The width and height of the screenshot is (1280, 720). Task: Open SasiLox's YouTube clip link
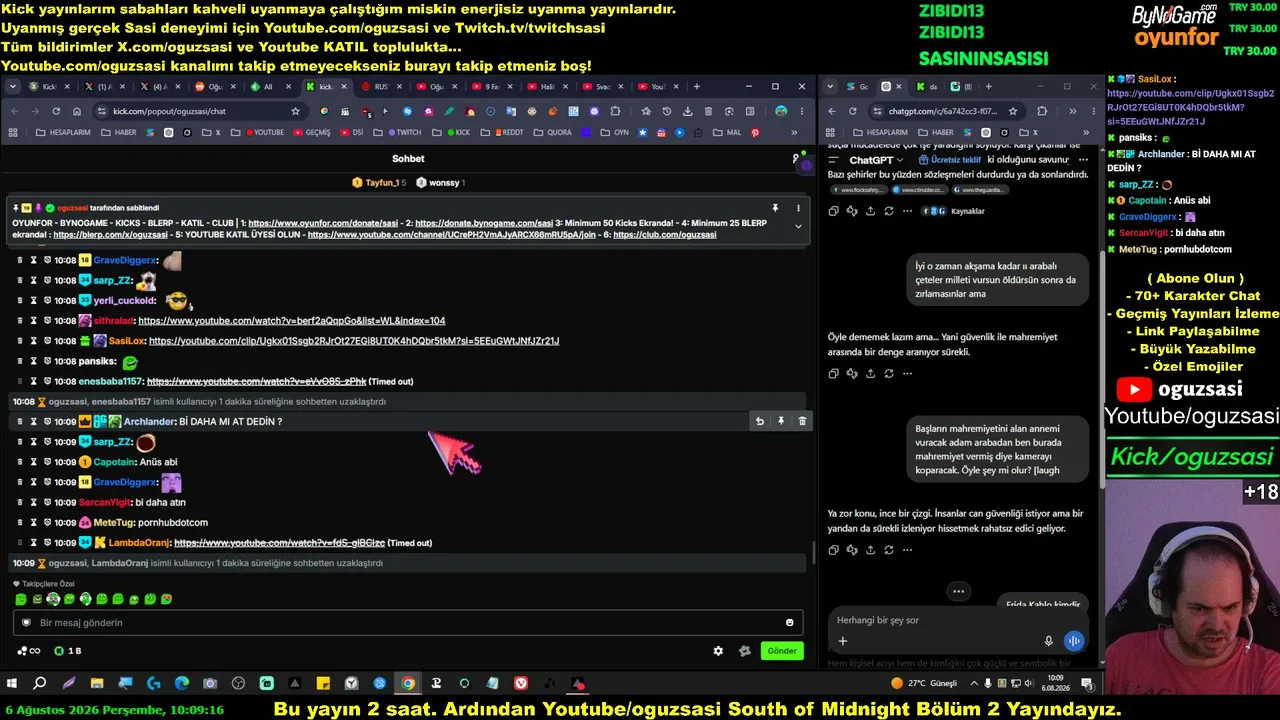[354, 341]
